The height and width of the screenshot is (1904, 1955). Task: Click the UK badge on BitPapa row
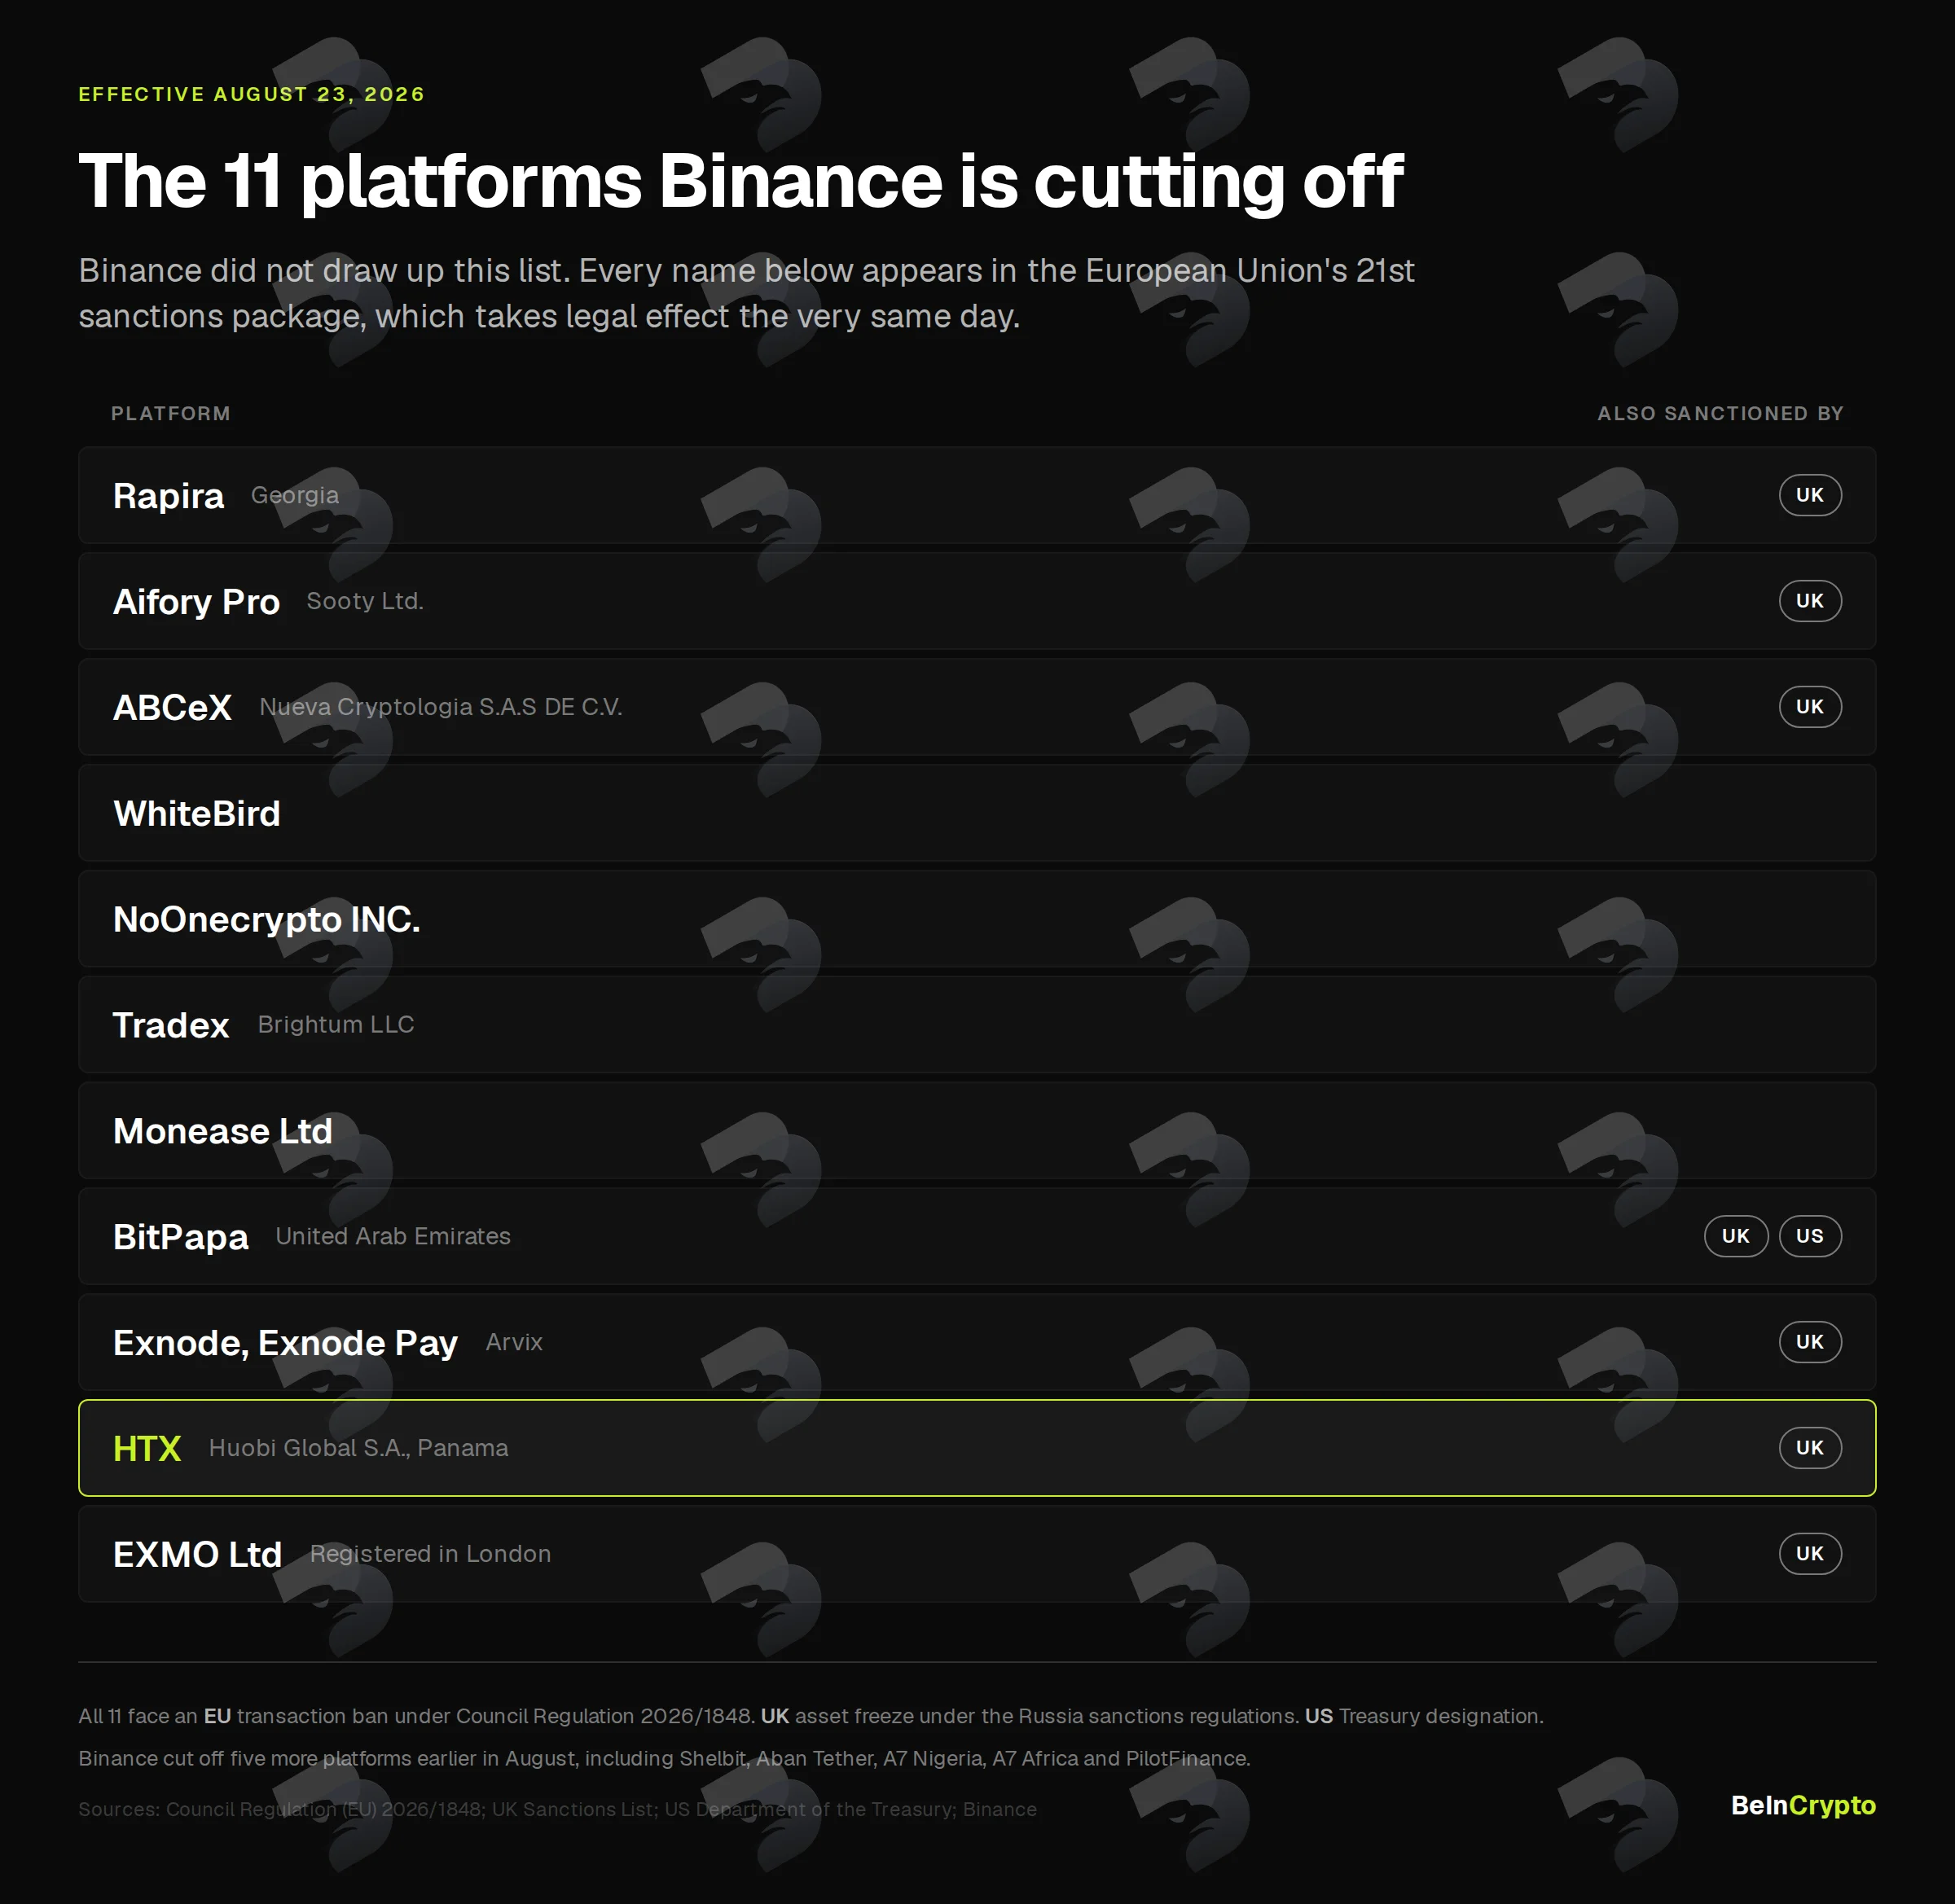point(1735,1236)
